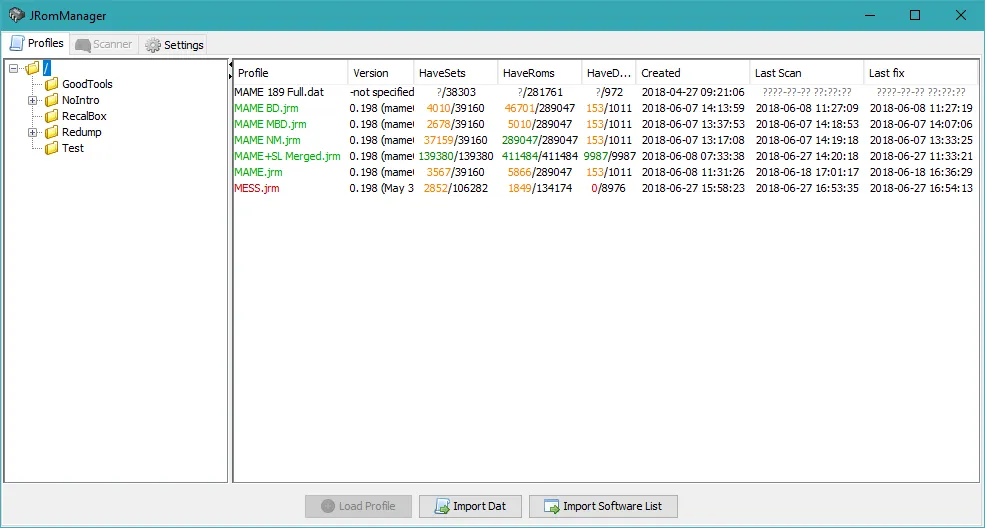Select the GoodTools folder label

tap(87, 84)
